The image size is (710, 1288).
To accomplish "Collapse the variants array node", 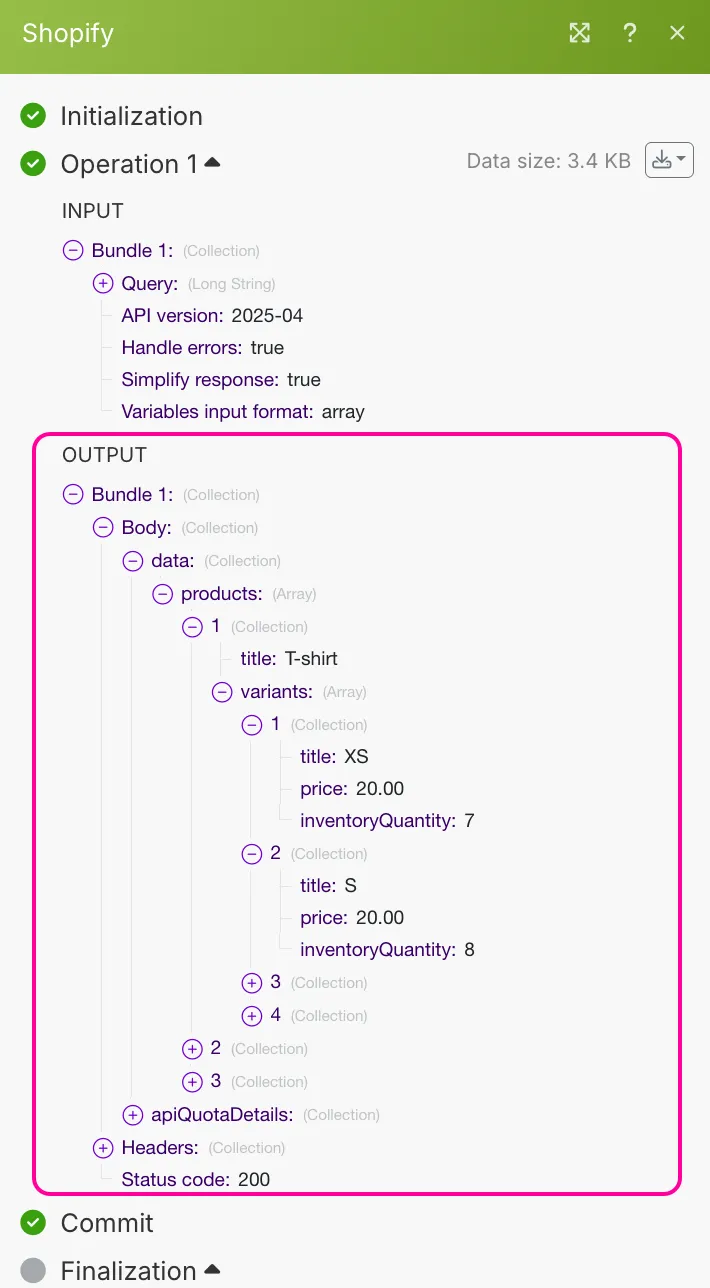I will point(222,691).
